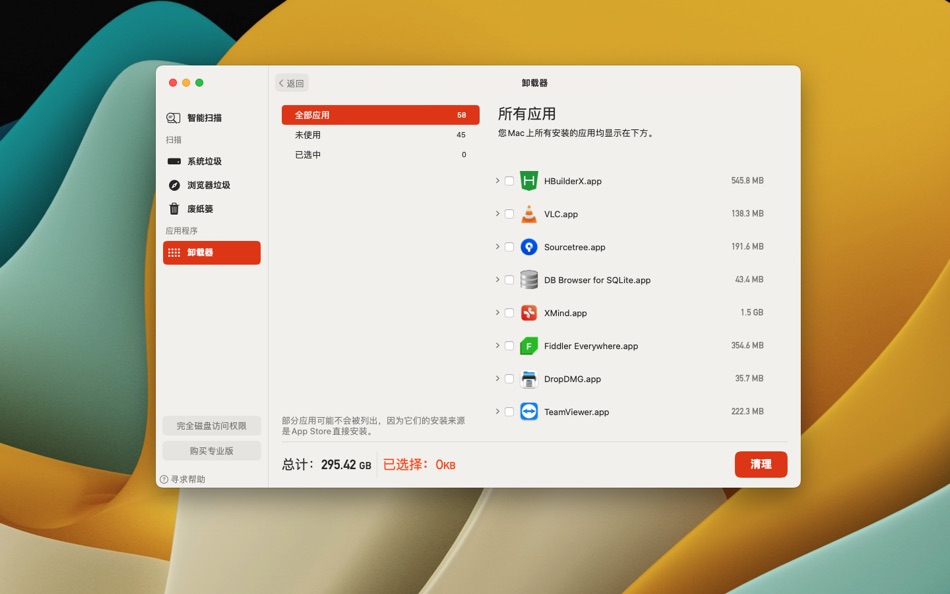Screen dimensions: 950x594
Task: Check Fiddler Everywhere.app for removal
Action: [x=509, y=345]
